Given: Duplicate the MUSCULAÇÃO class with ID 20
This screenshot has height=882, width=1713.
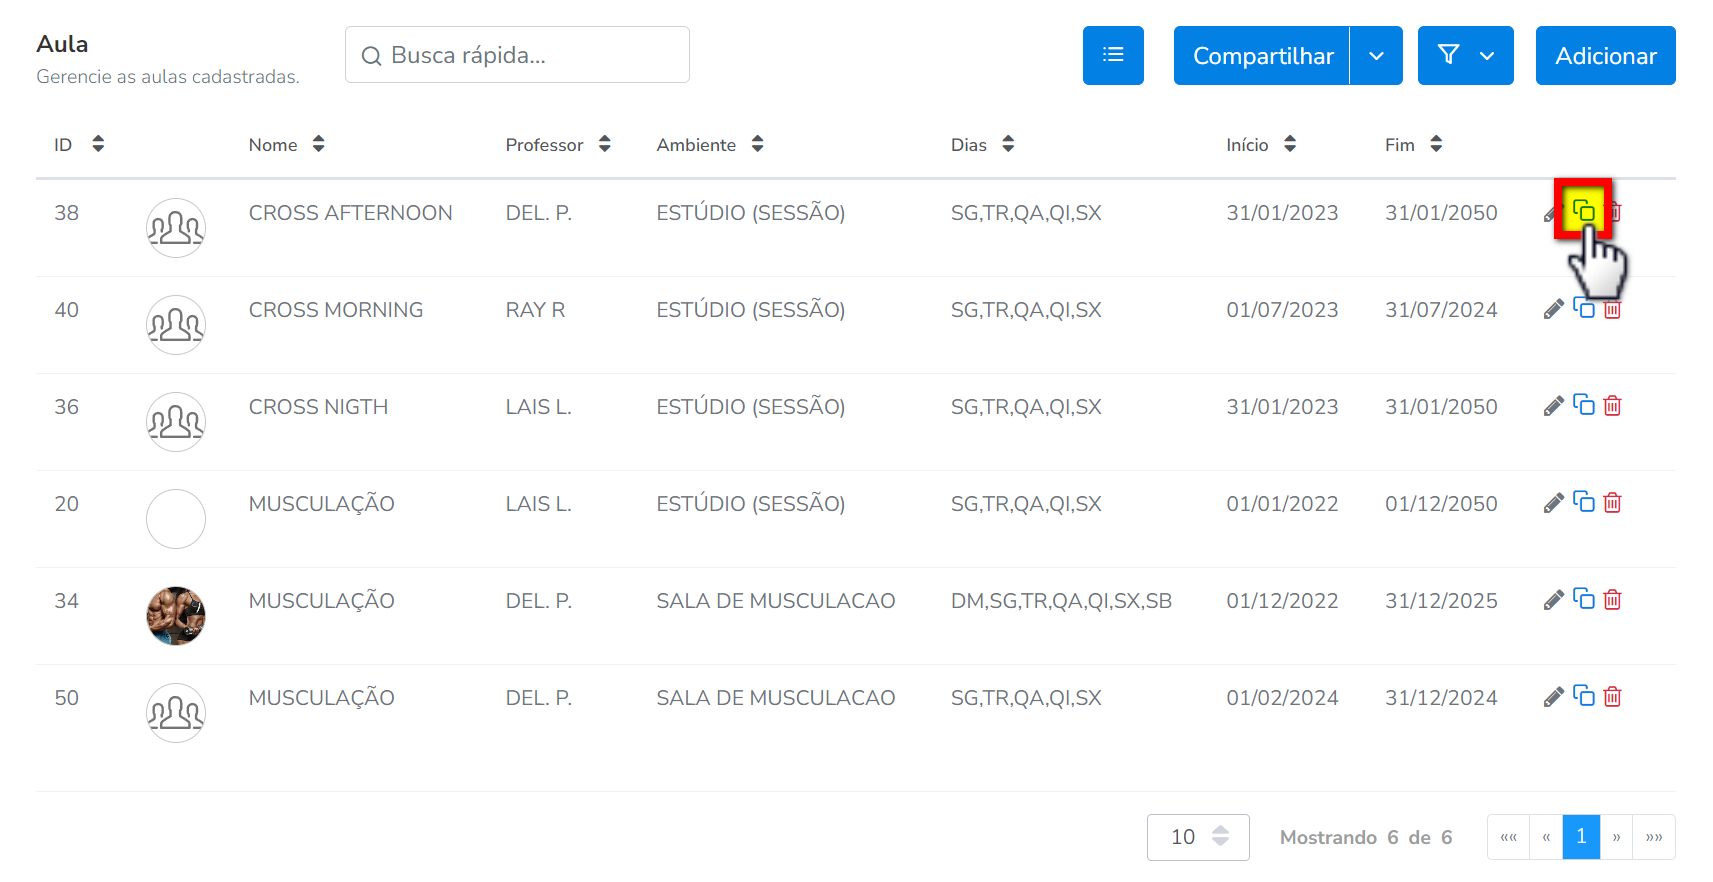Looking at the screenshot, I should pos(1583,502).
